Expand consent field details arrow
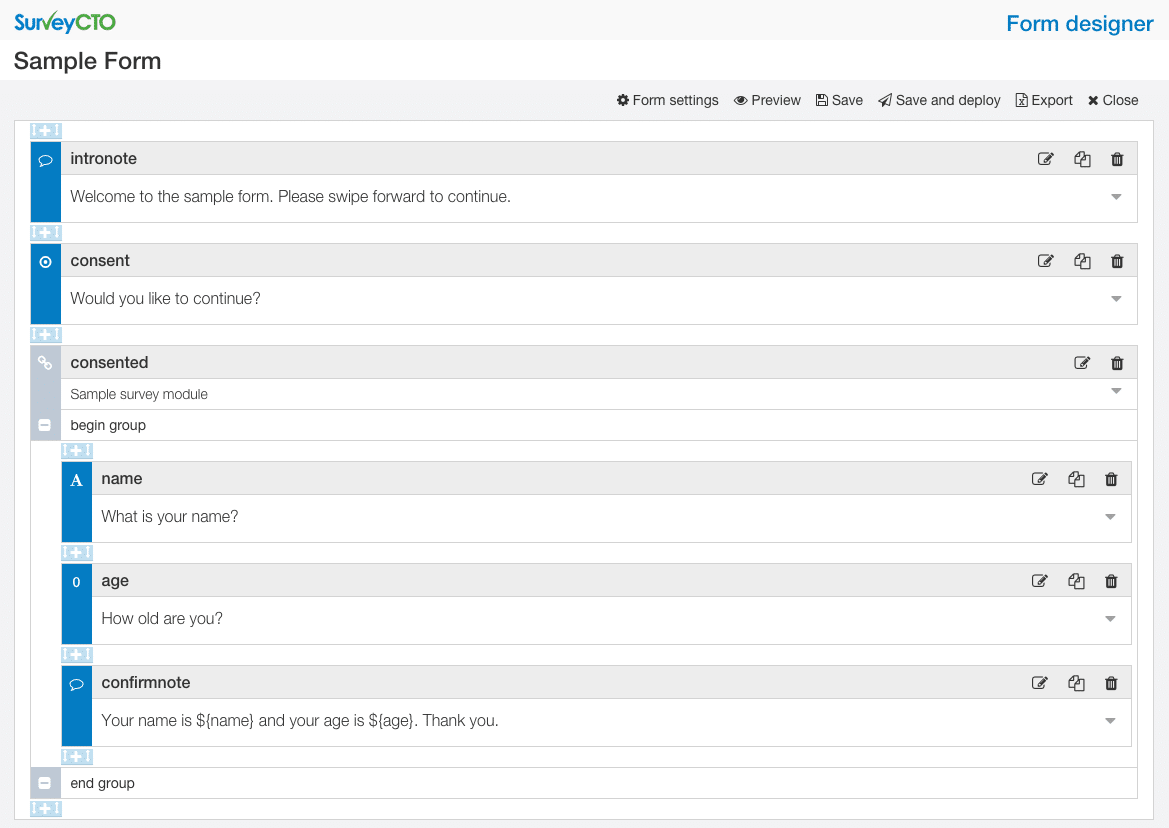Viewport: 1169px width, 828px height. pyautogui.click(x=1116, y=299)
